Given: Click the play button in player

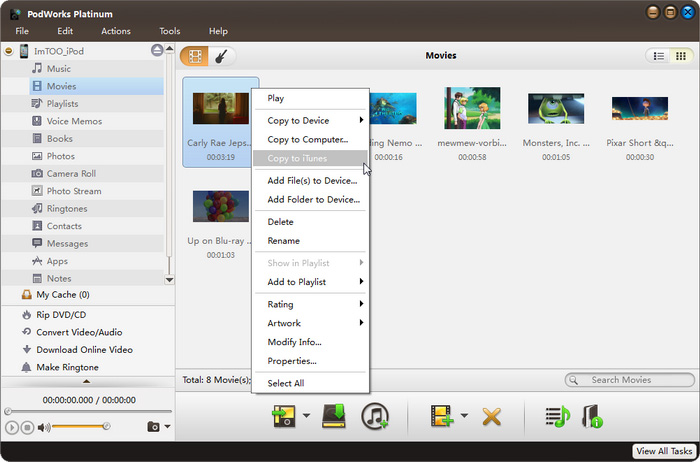Looking at the screenshot, I should pyautogui.click(x=12, y=428).
